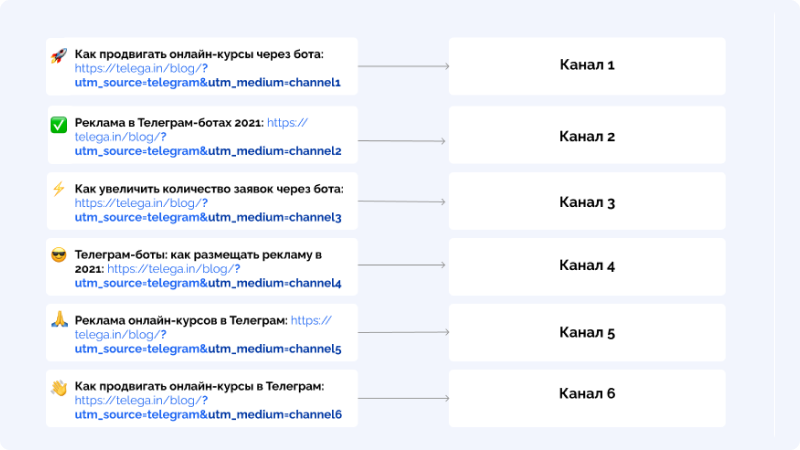Select the Канал 5 box
Viewport: 800px width, 450px height.
(x=587, y=333)
